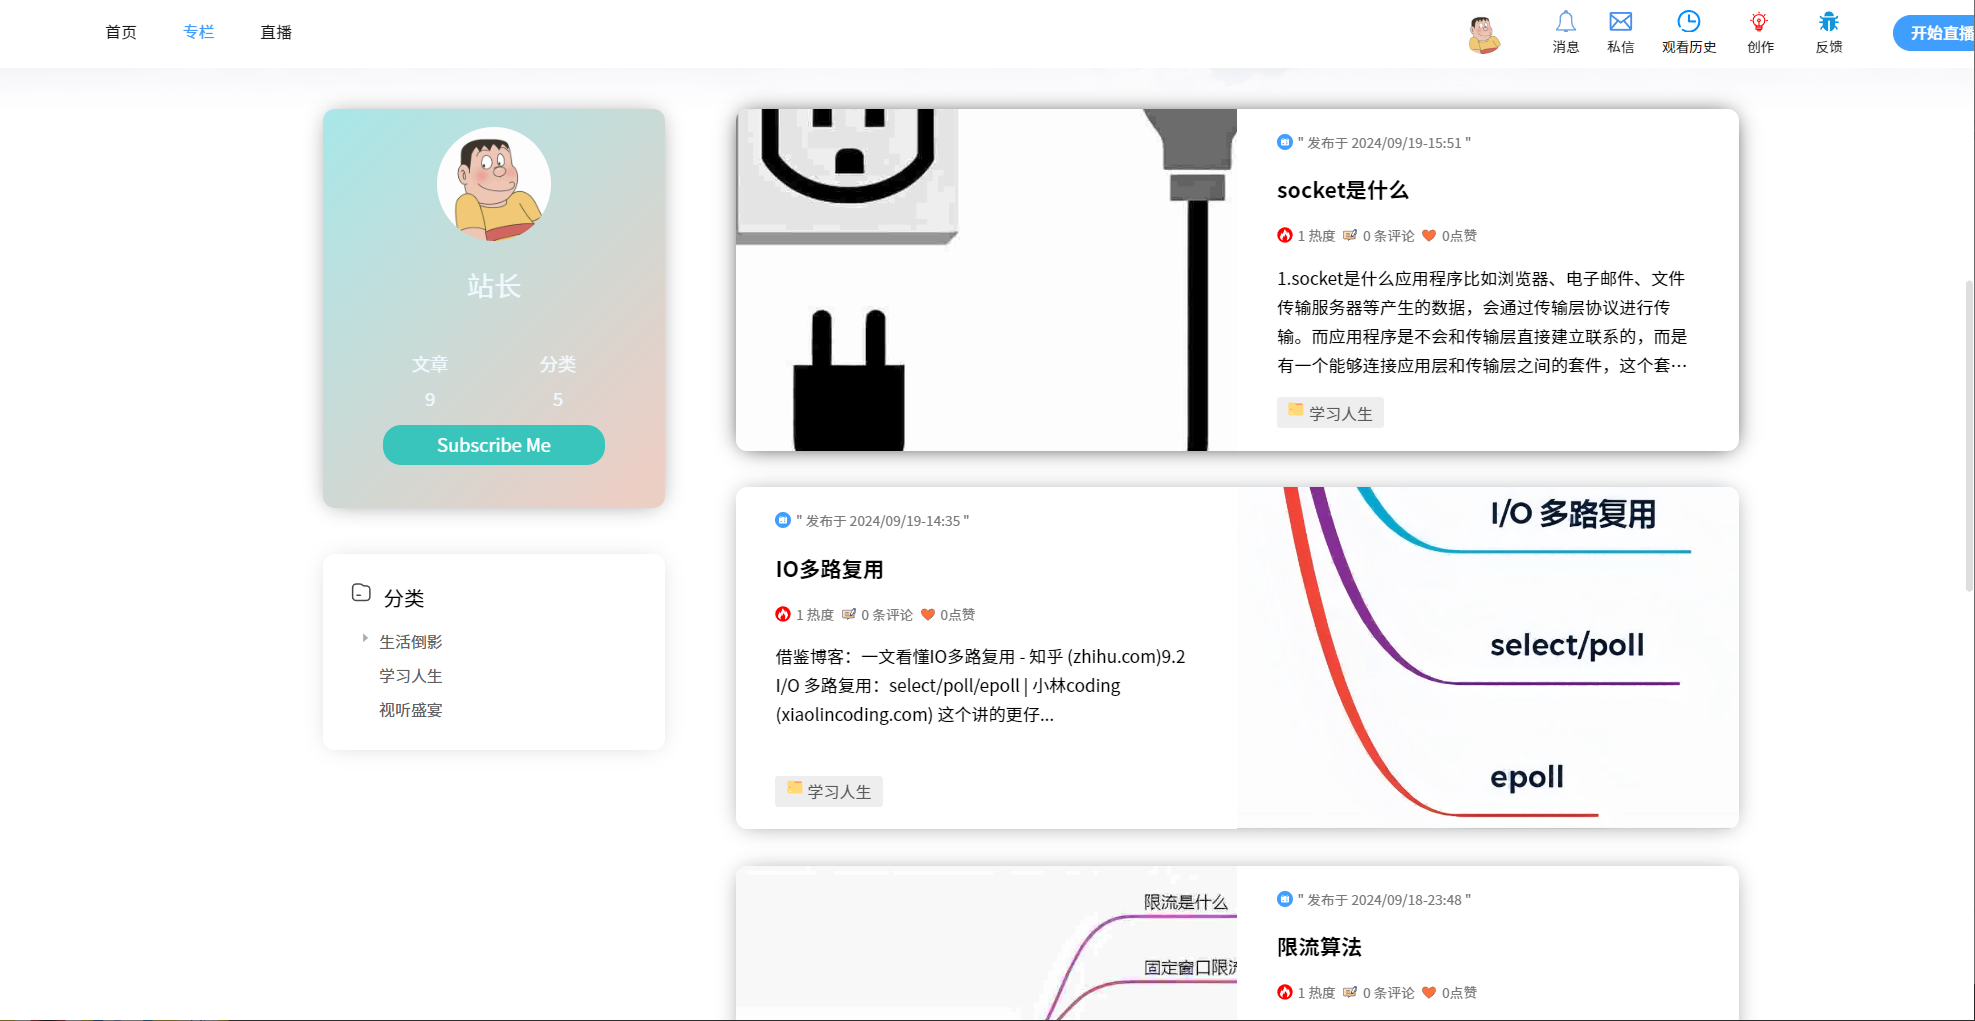Screen dimensions: 1975x1021
Task: Click 发布于 2024/09/19-15:51 date text
Action: point(1384,143)
